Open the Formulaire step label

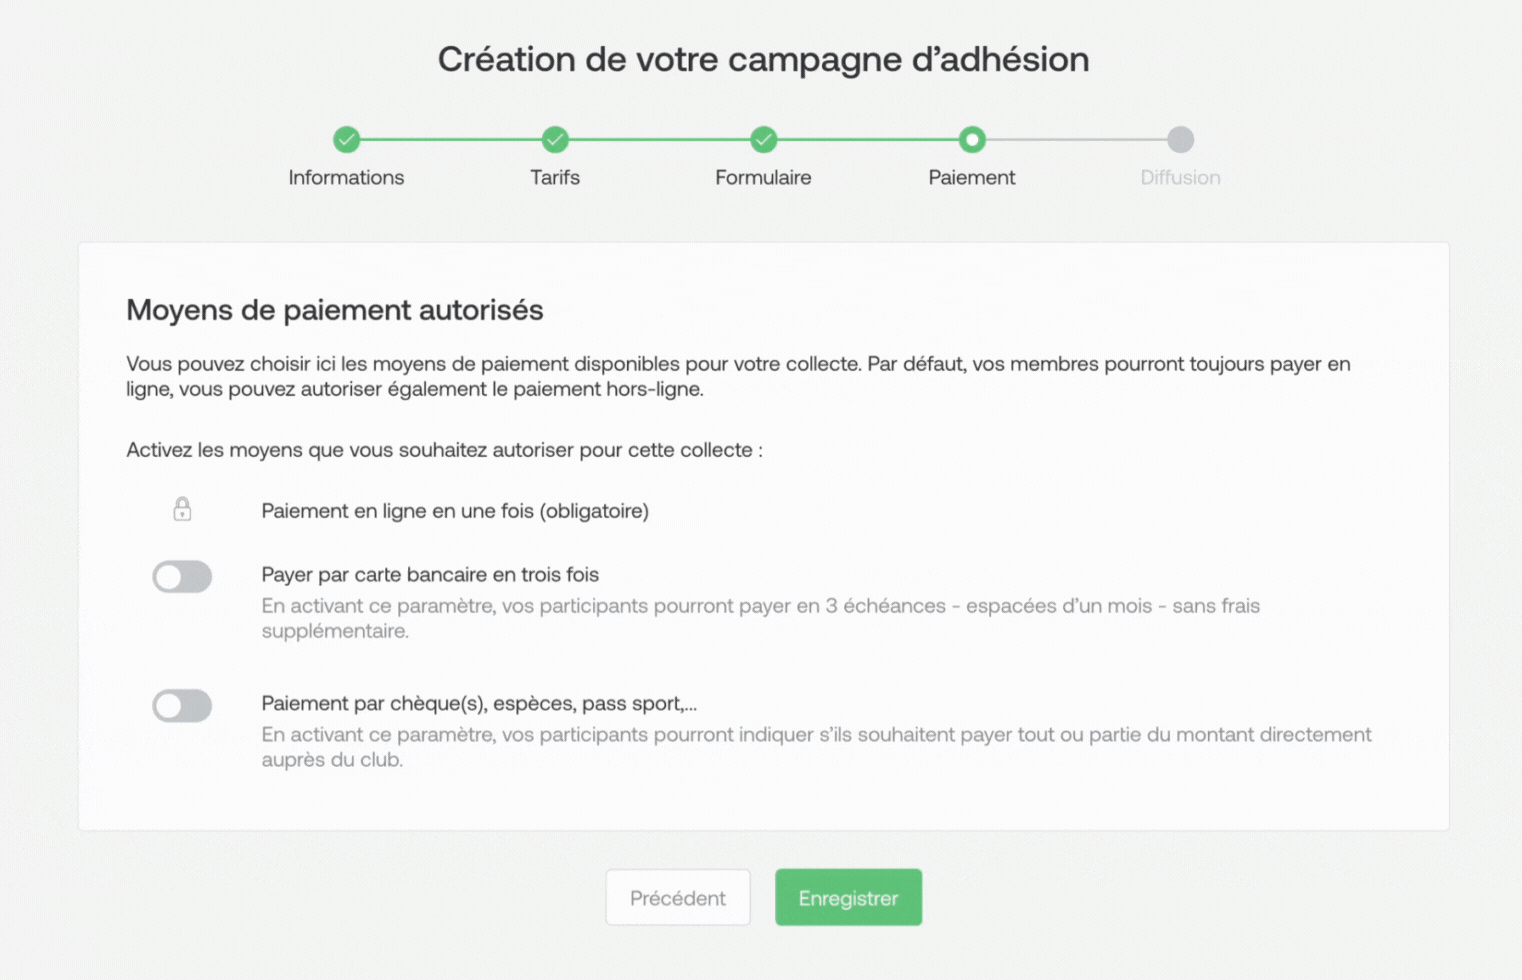pos(763,177)
